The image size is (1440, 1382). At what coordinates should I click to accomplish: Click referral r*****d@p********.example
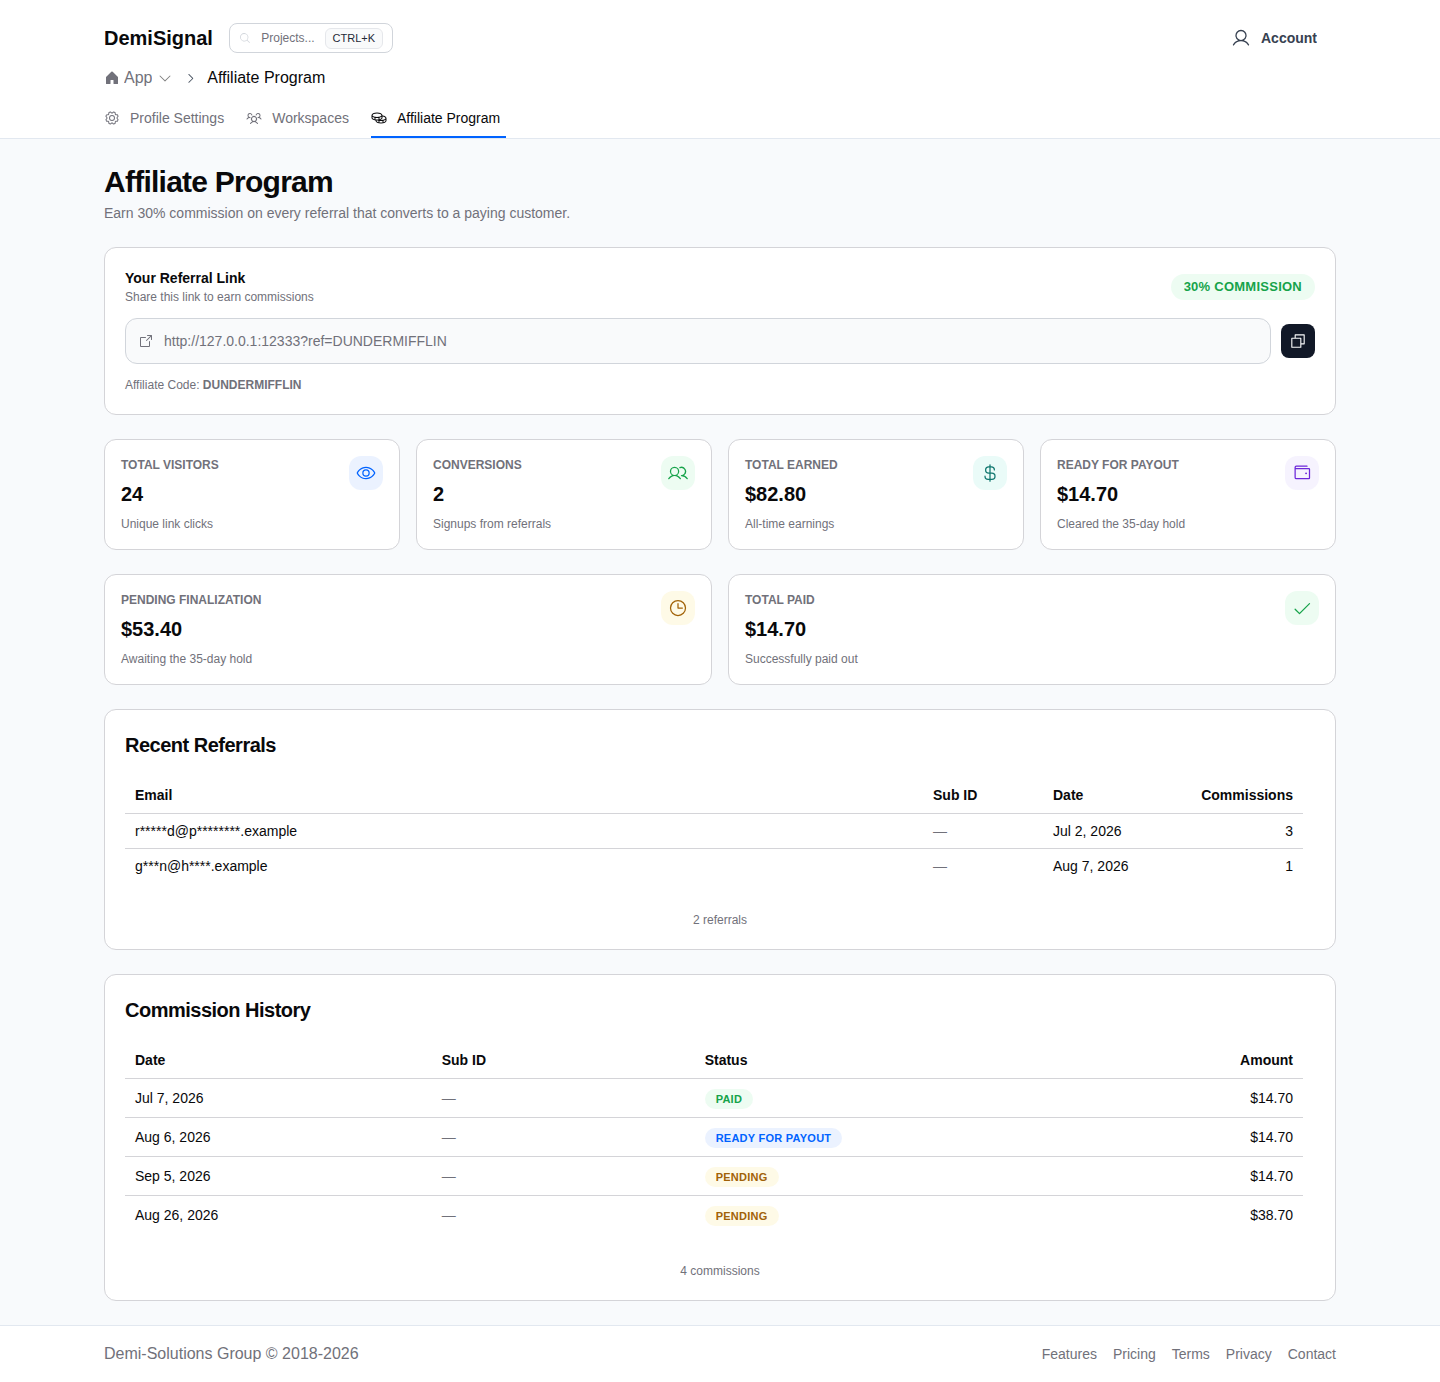(x=216, y=831)
